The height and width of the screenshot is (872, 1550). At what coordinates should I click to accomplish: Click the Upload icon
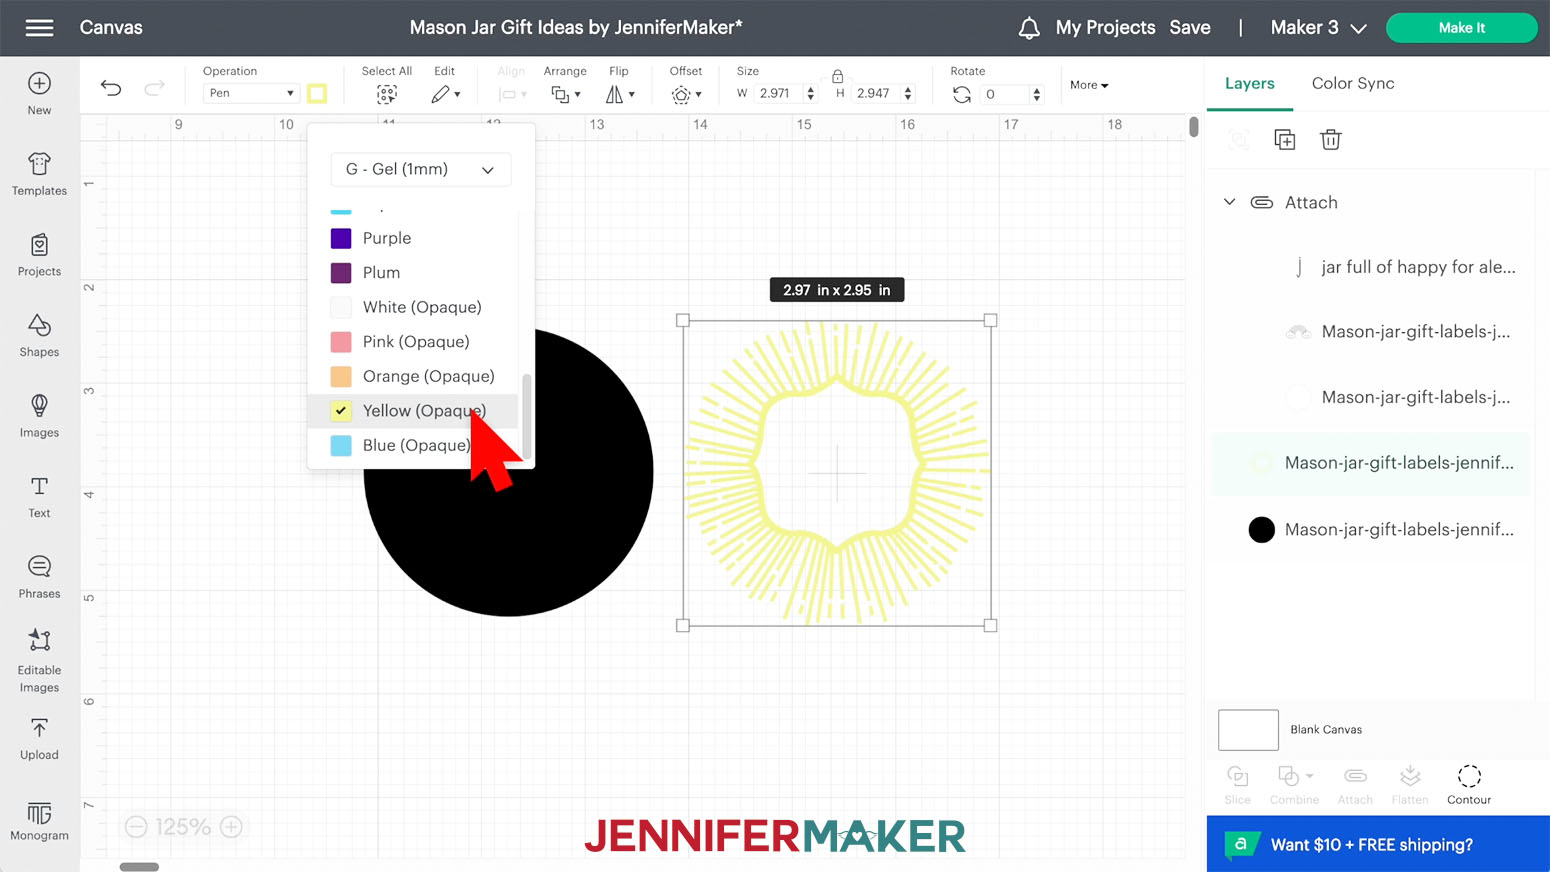click(x=39, y=729)
